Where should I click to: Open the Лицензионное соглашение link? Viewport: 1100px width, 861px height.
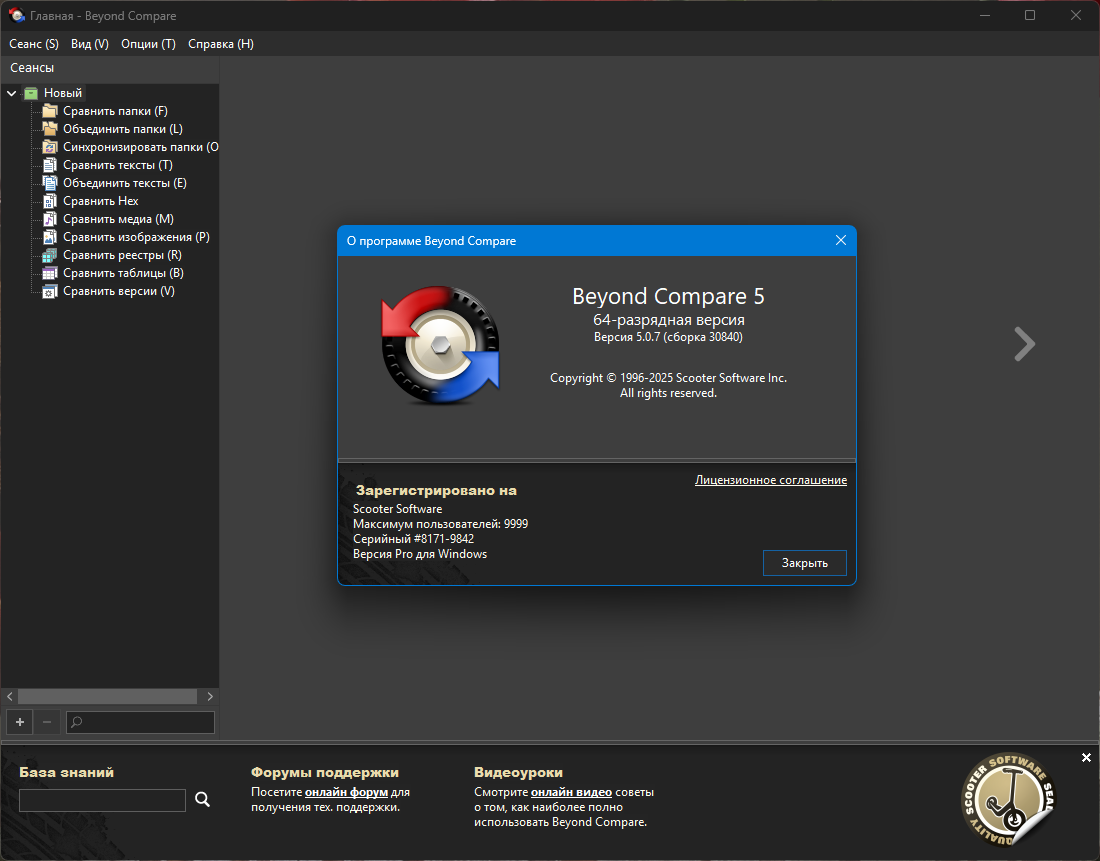[771, 480]
